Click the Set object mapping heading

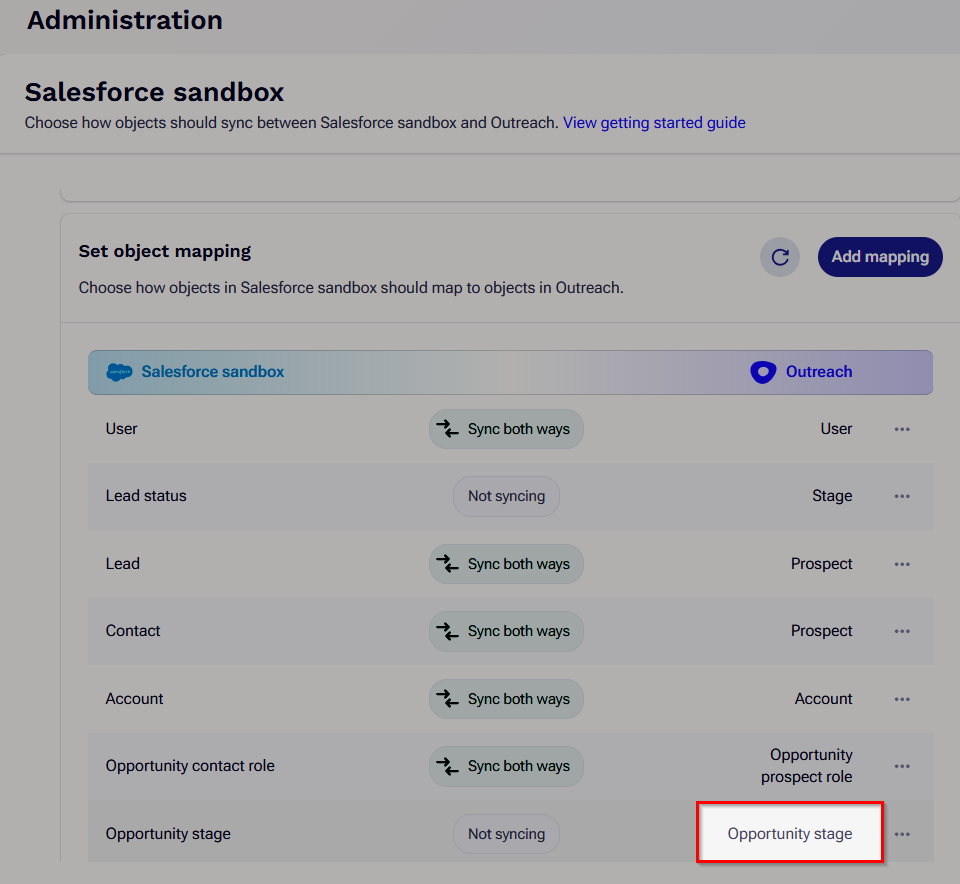(x=165, y=252)
